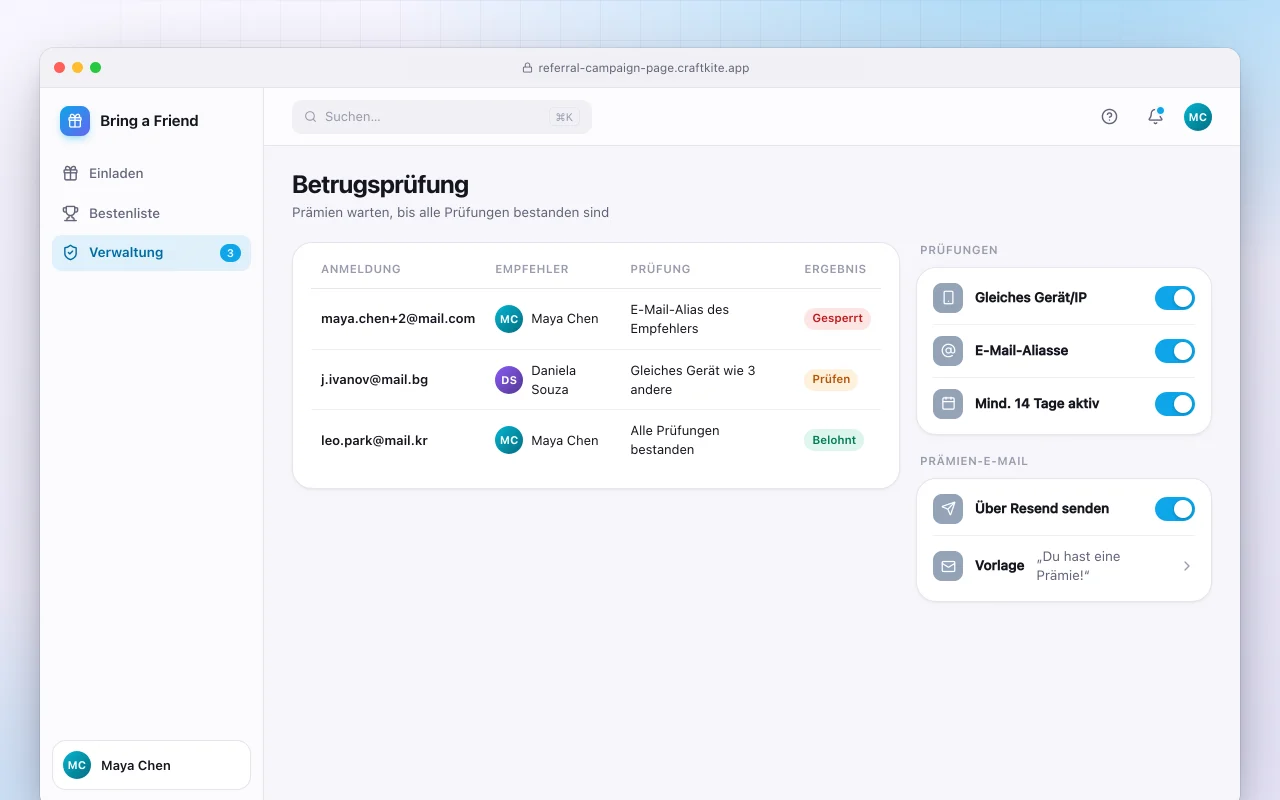Image resolution: width=1280 pixels, height=800 pixels.
Task: Click the calendar icon beside Mind. 14 Tage aktiv
Action: (948, 404)
